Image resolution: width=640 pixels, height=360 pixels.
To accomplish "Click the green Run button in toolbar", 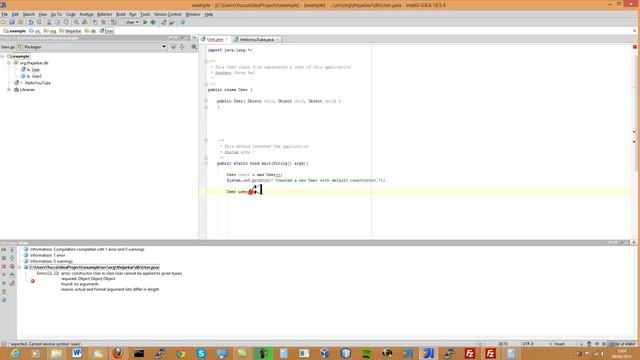I will coord(145,22).
